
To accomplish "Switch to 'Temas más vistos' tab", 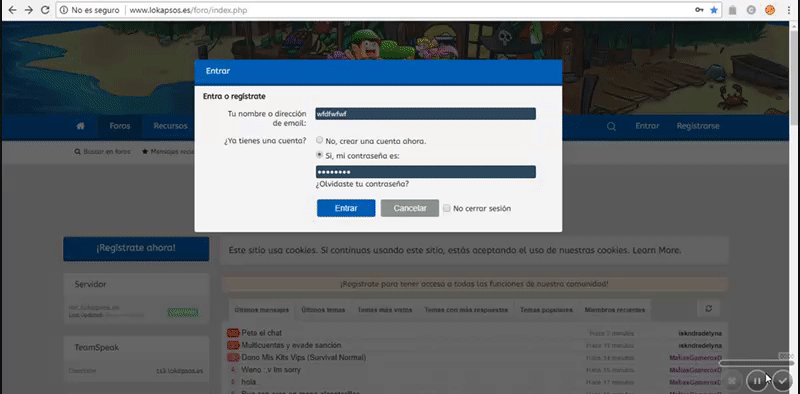I will (384, 310).
